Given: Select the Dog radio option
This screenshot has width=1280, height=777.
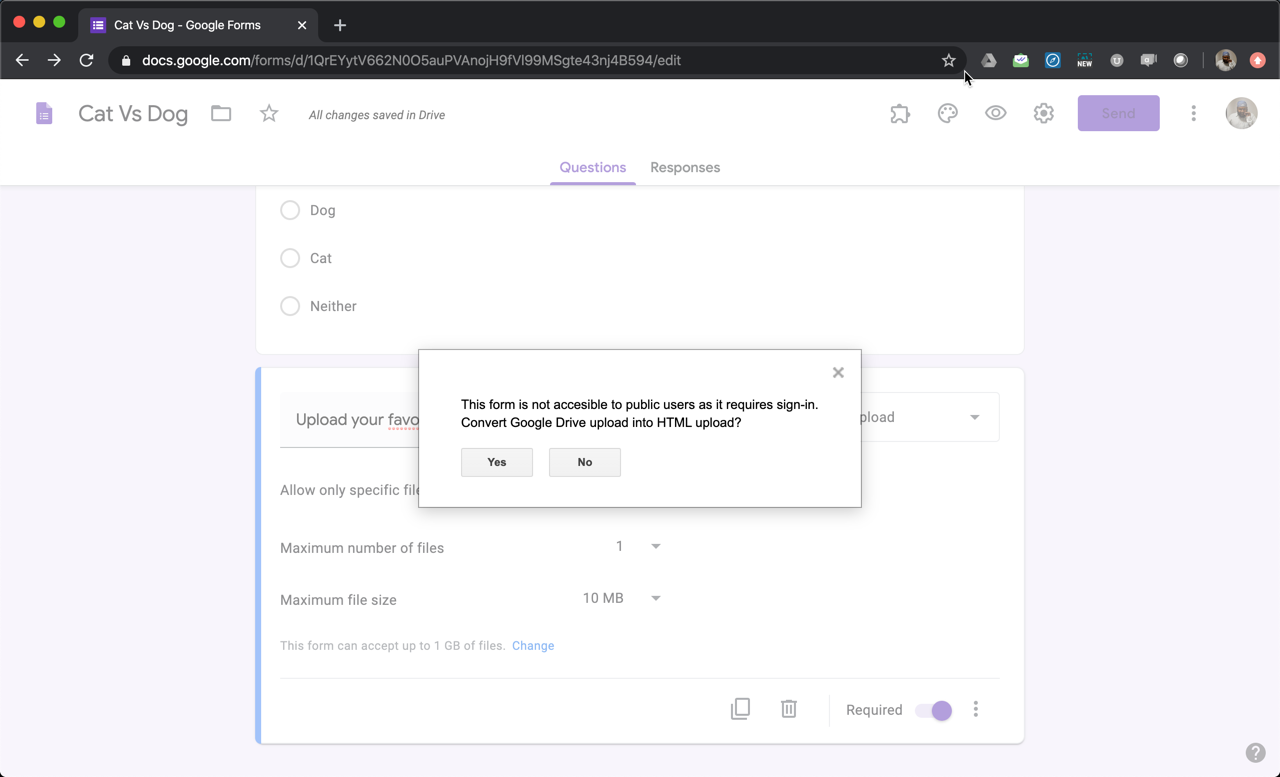Looking at the screenshot, I should click(290, 210).
